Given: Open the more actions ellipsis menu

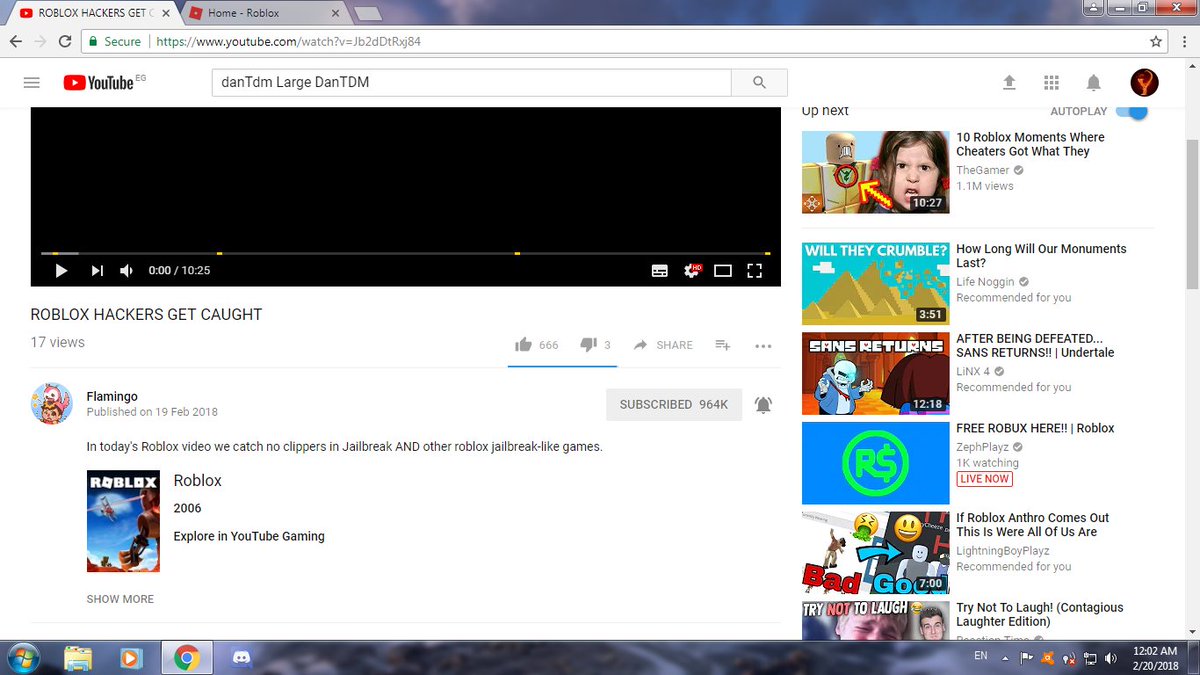Looking at the screenshot, I should tap(763, 346).
